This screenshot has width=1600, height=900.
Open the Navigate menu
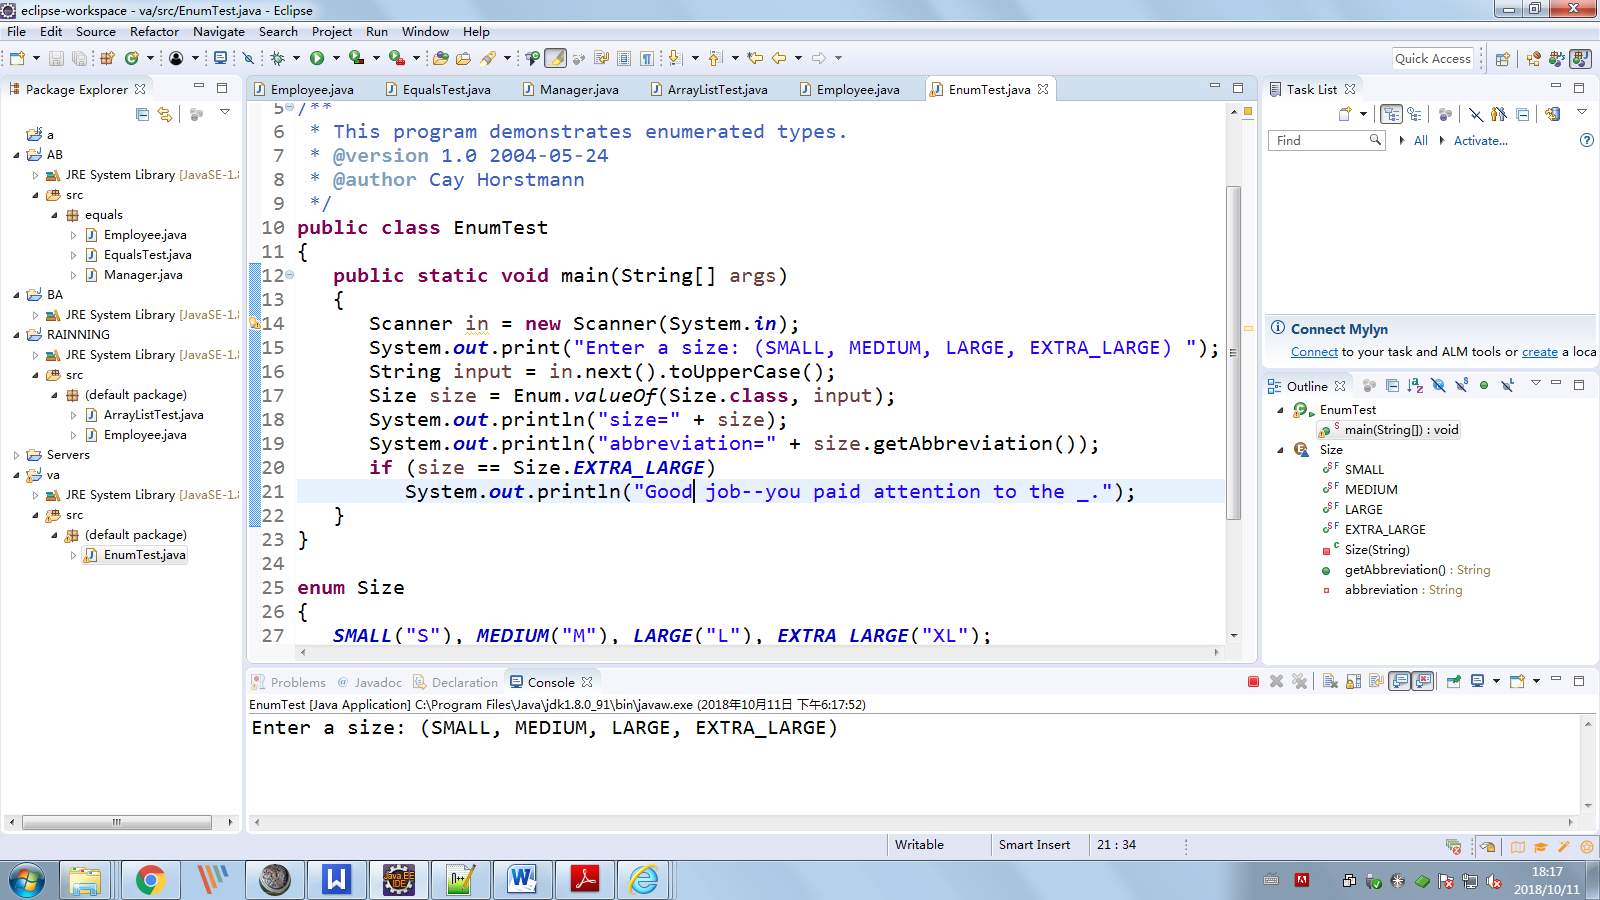pos(219,32)
